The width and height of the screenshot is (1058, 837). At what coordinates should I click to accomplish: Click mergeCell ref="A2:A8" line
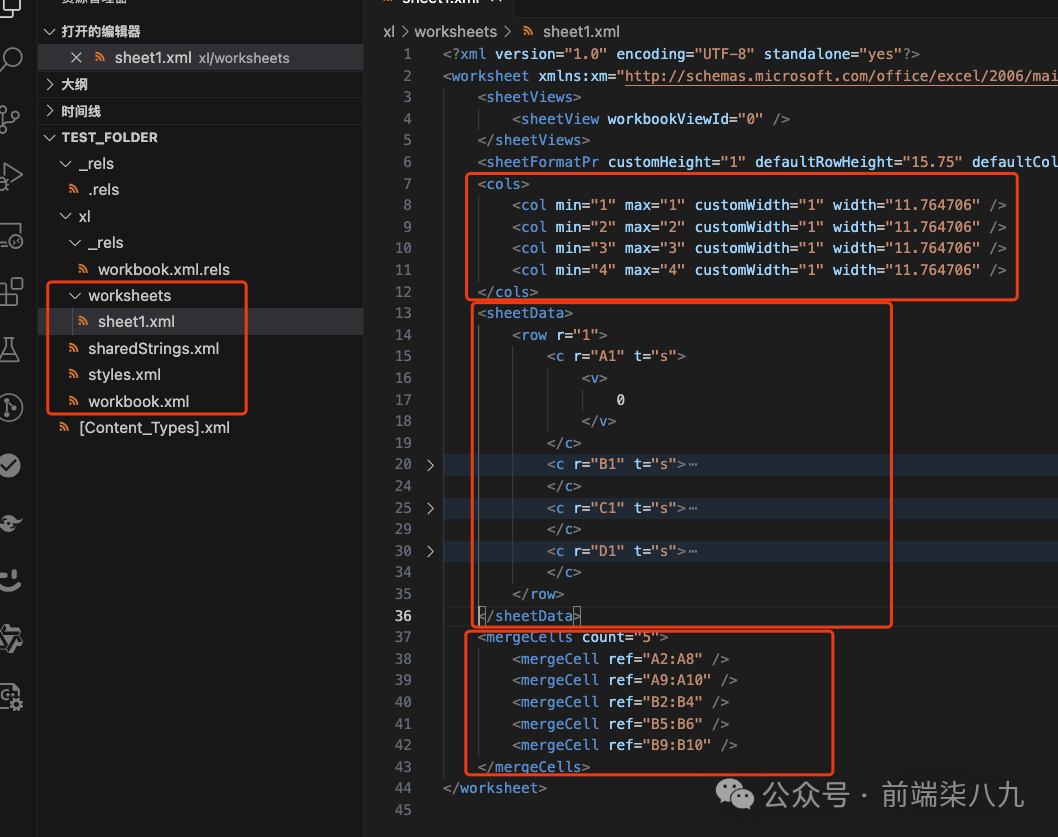[620, 659]
